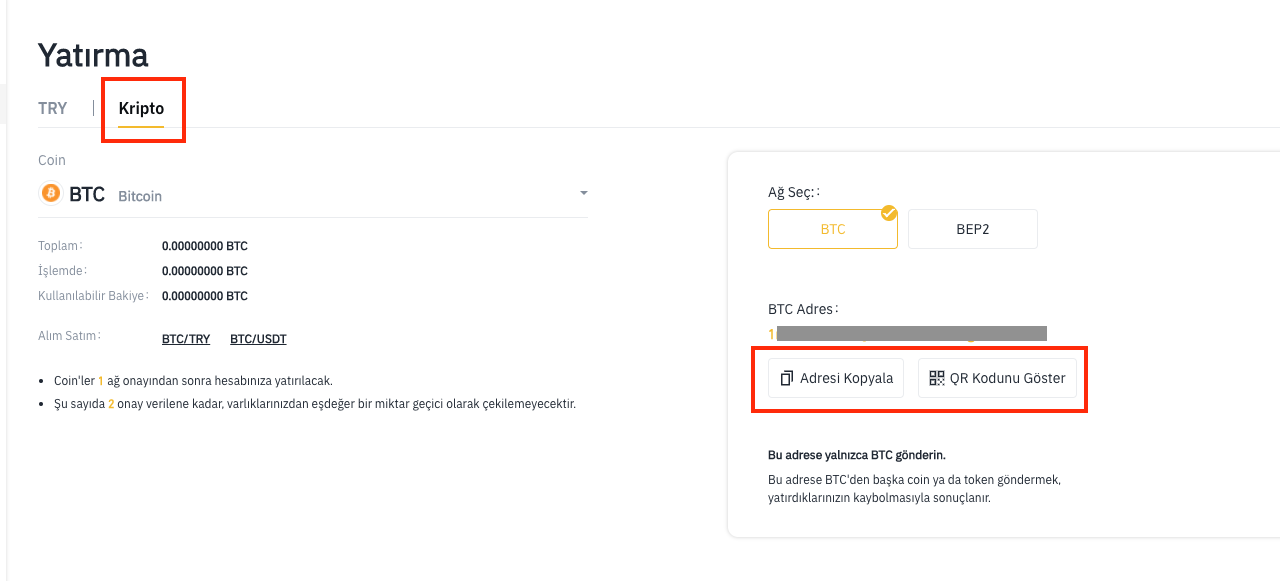Click the QR Kodunu Göster button
Viewport: 1280px width, 581px height.
pyautogui.click(x=998, y=378)
